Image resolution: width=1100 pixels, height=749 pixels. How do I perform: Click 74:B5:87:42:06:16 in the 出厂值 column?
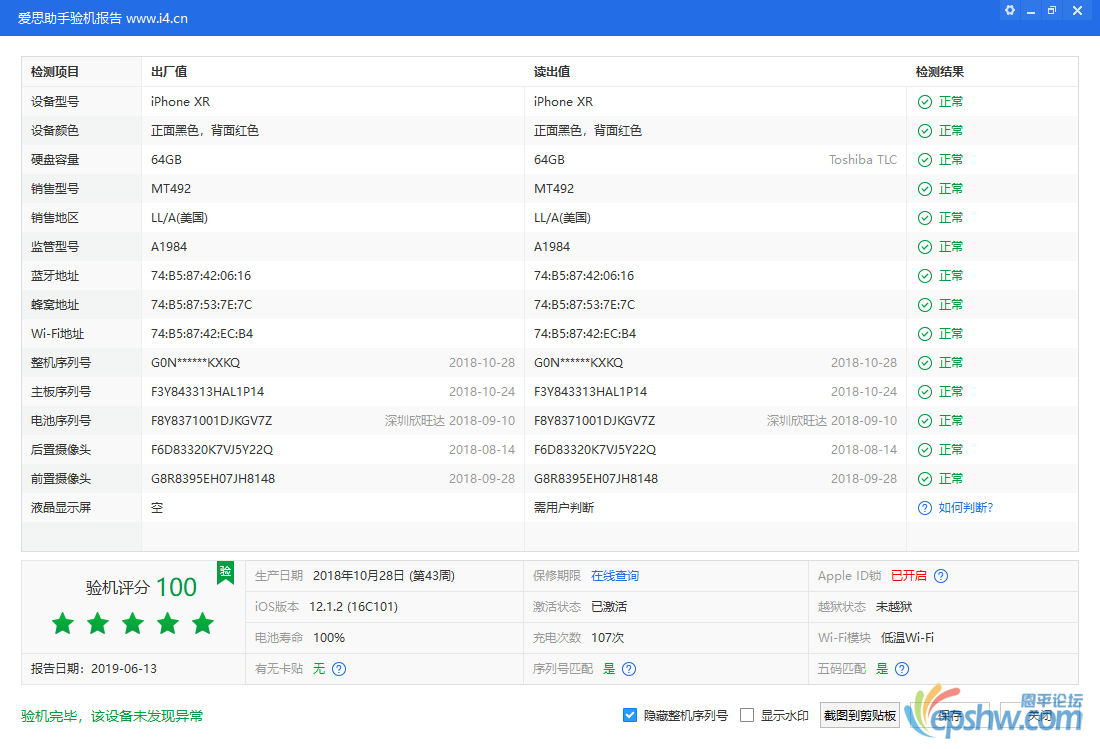(x=201, y=276)
